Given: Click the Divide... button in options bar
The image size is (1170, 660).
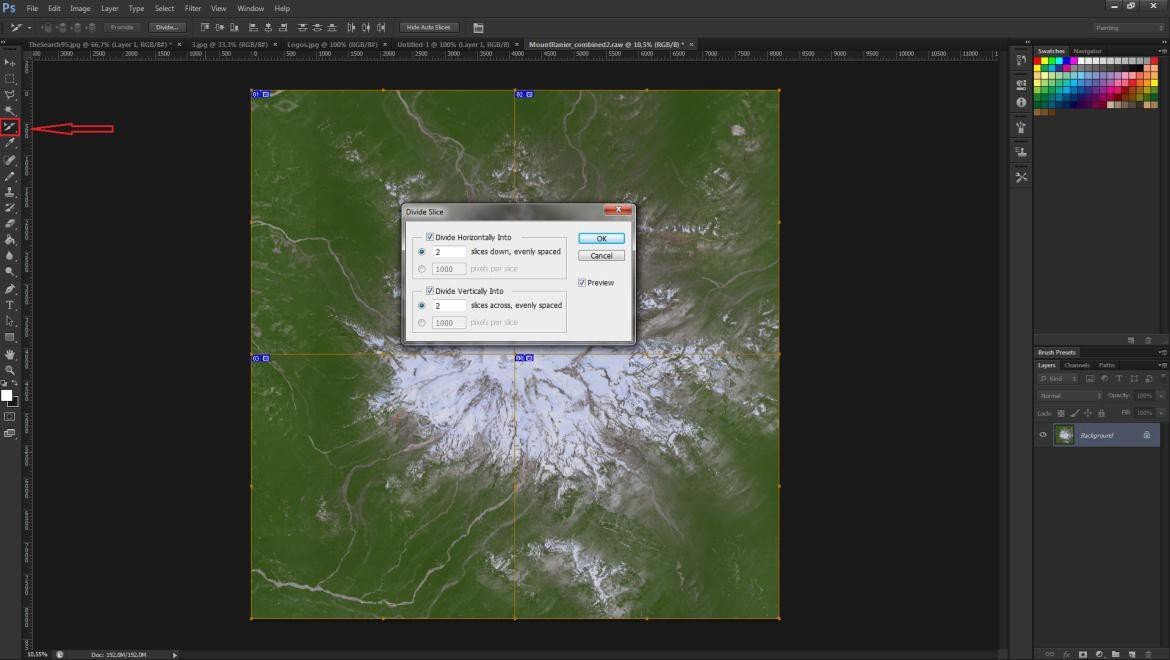Looking at the screenshot, I should pos(166,28).
